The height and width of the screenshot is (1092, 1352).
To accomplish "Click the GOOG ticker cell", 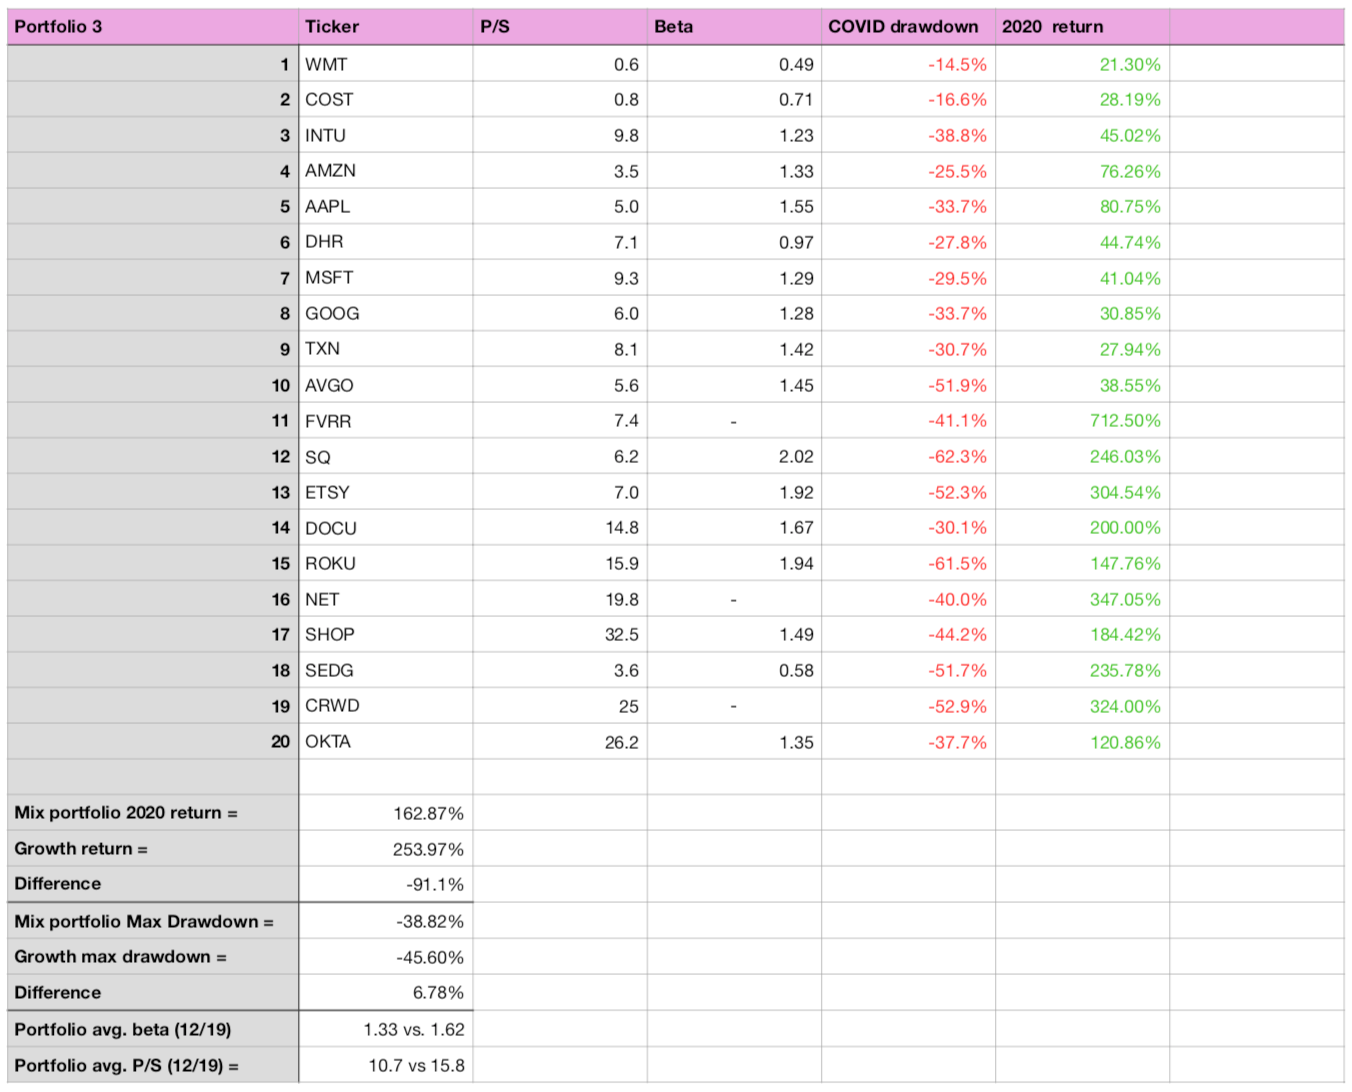I will click(385, 313).
